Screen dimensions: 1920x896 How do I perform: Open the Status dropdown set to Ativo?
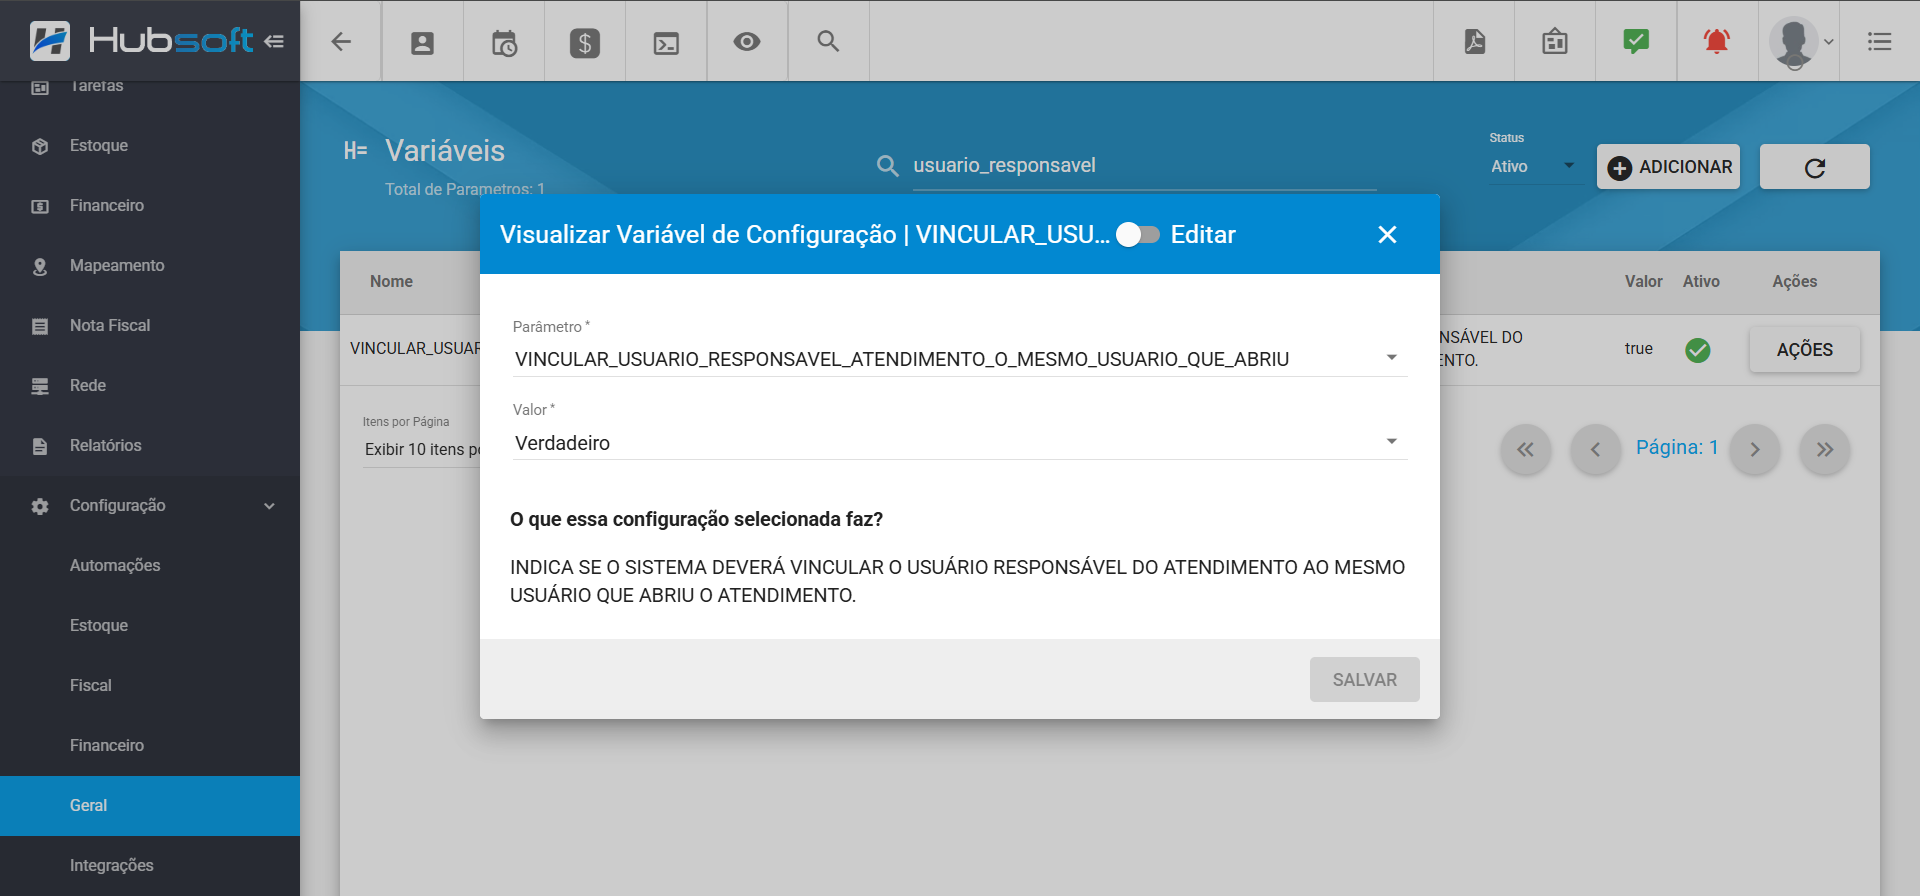click(1532, 167)
